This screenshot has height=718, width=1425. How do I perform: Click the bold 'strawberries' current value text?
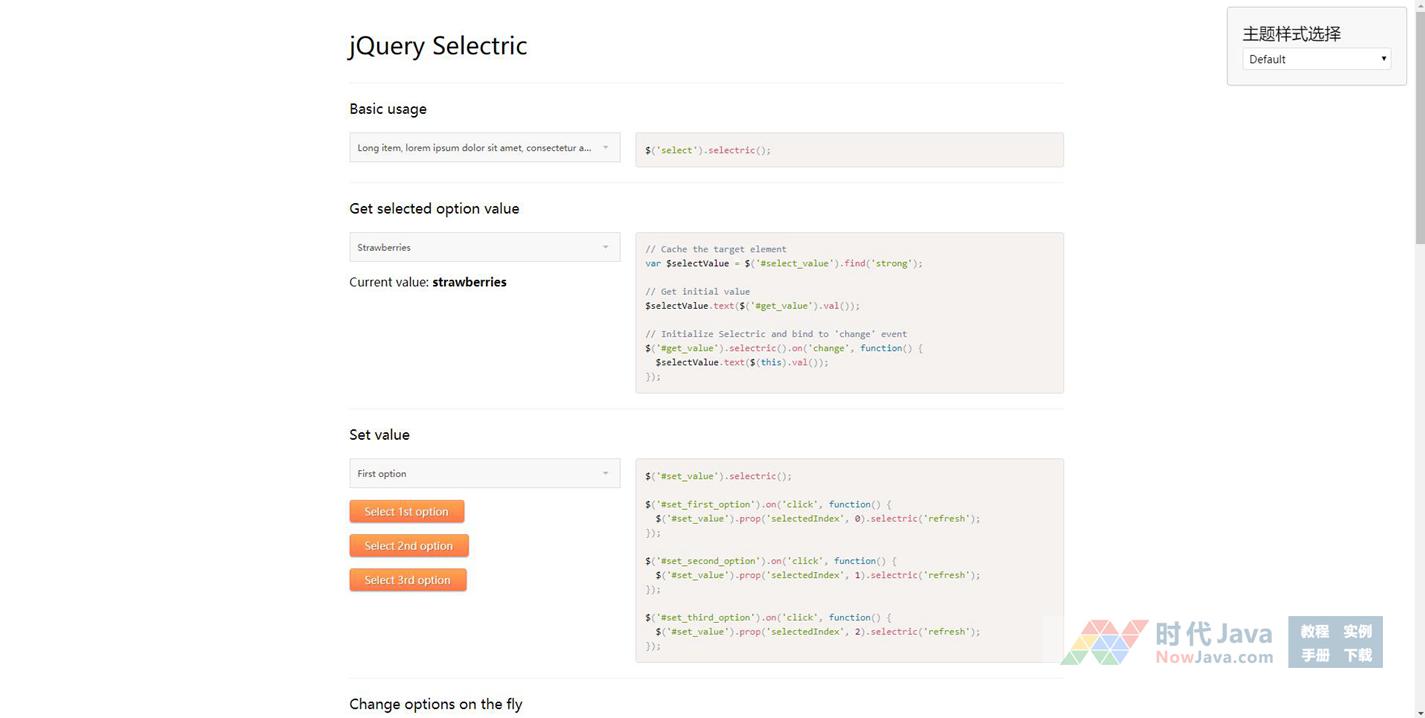(x=469, y=282)
